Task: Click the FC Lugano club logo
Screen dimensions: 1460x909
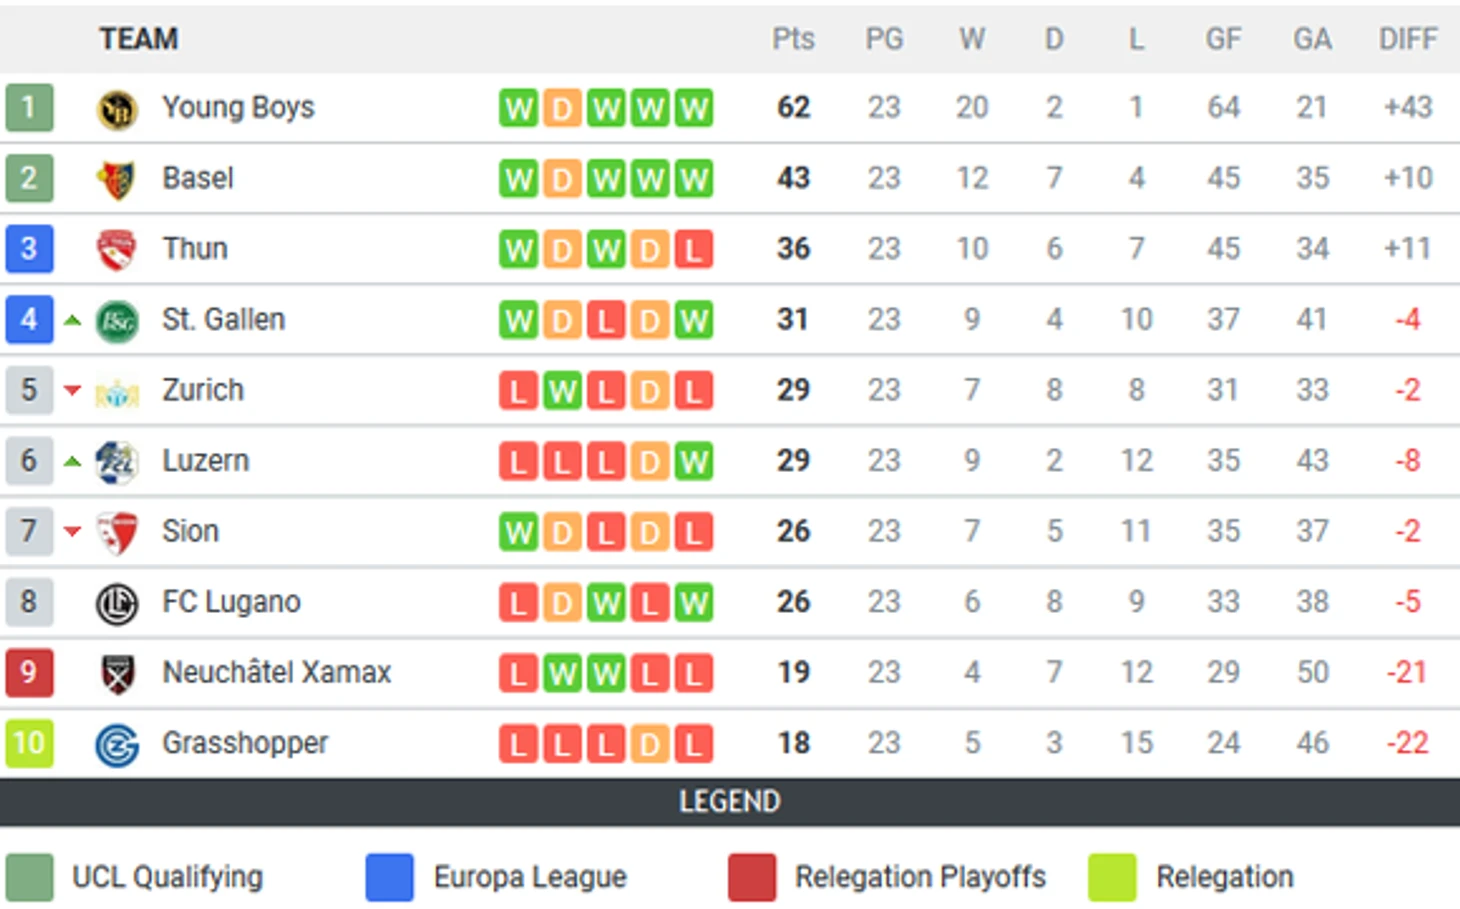Action: point(117,604)
